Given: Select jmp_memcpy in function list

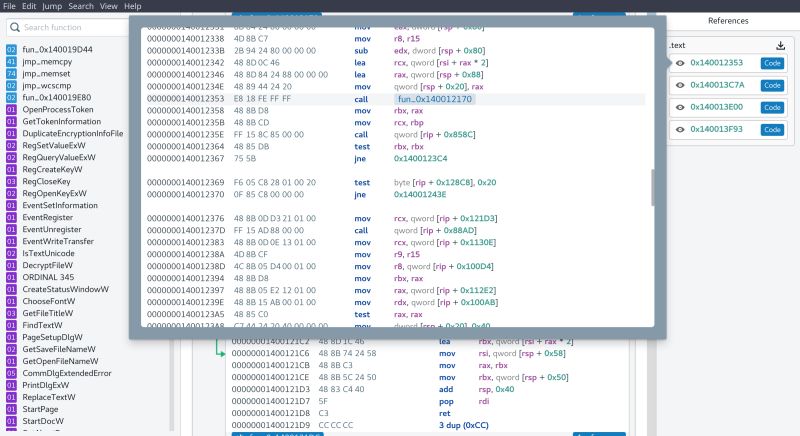Looking at the screenshot, I should click(x=47, y=62).
